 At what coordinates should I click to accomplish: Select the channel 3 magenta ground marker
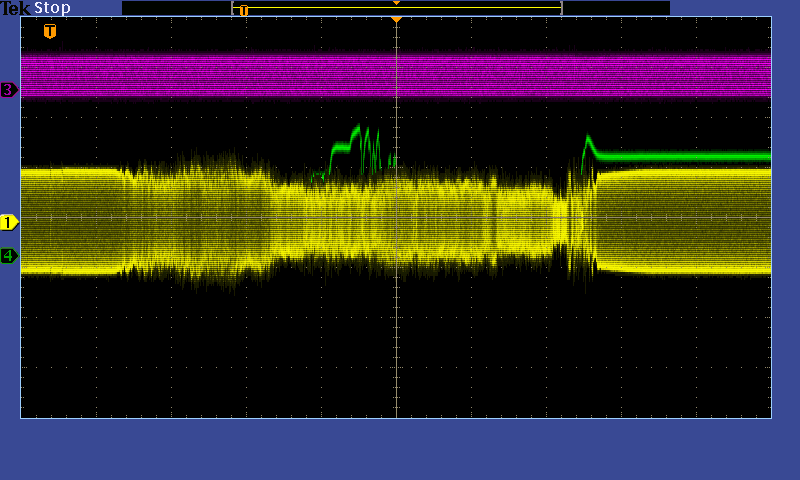pyautogui.click(x=9, y=90)
